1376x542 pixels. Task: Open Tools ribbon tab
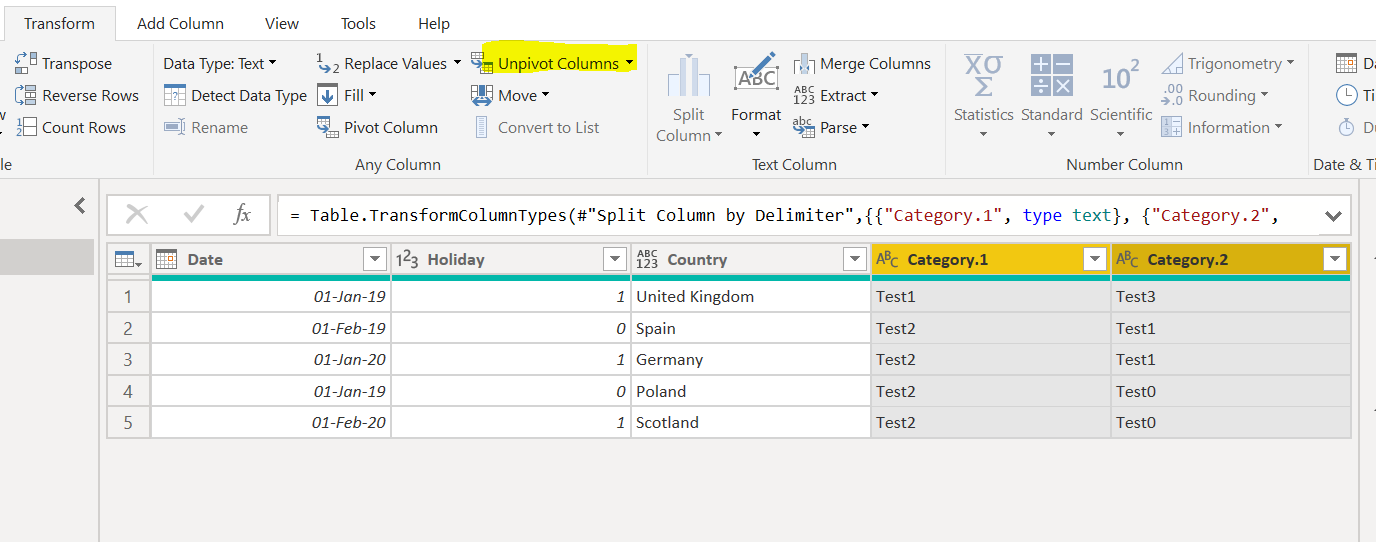point(358,23)
